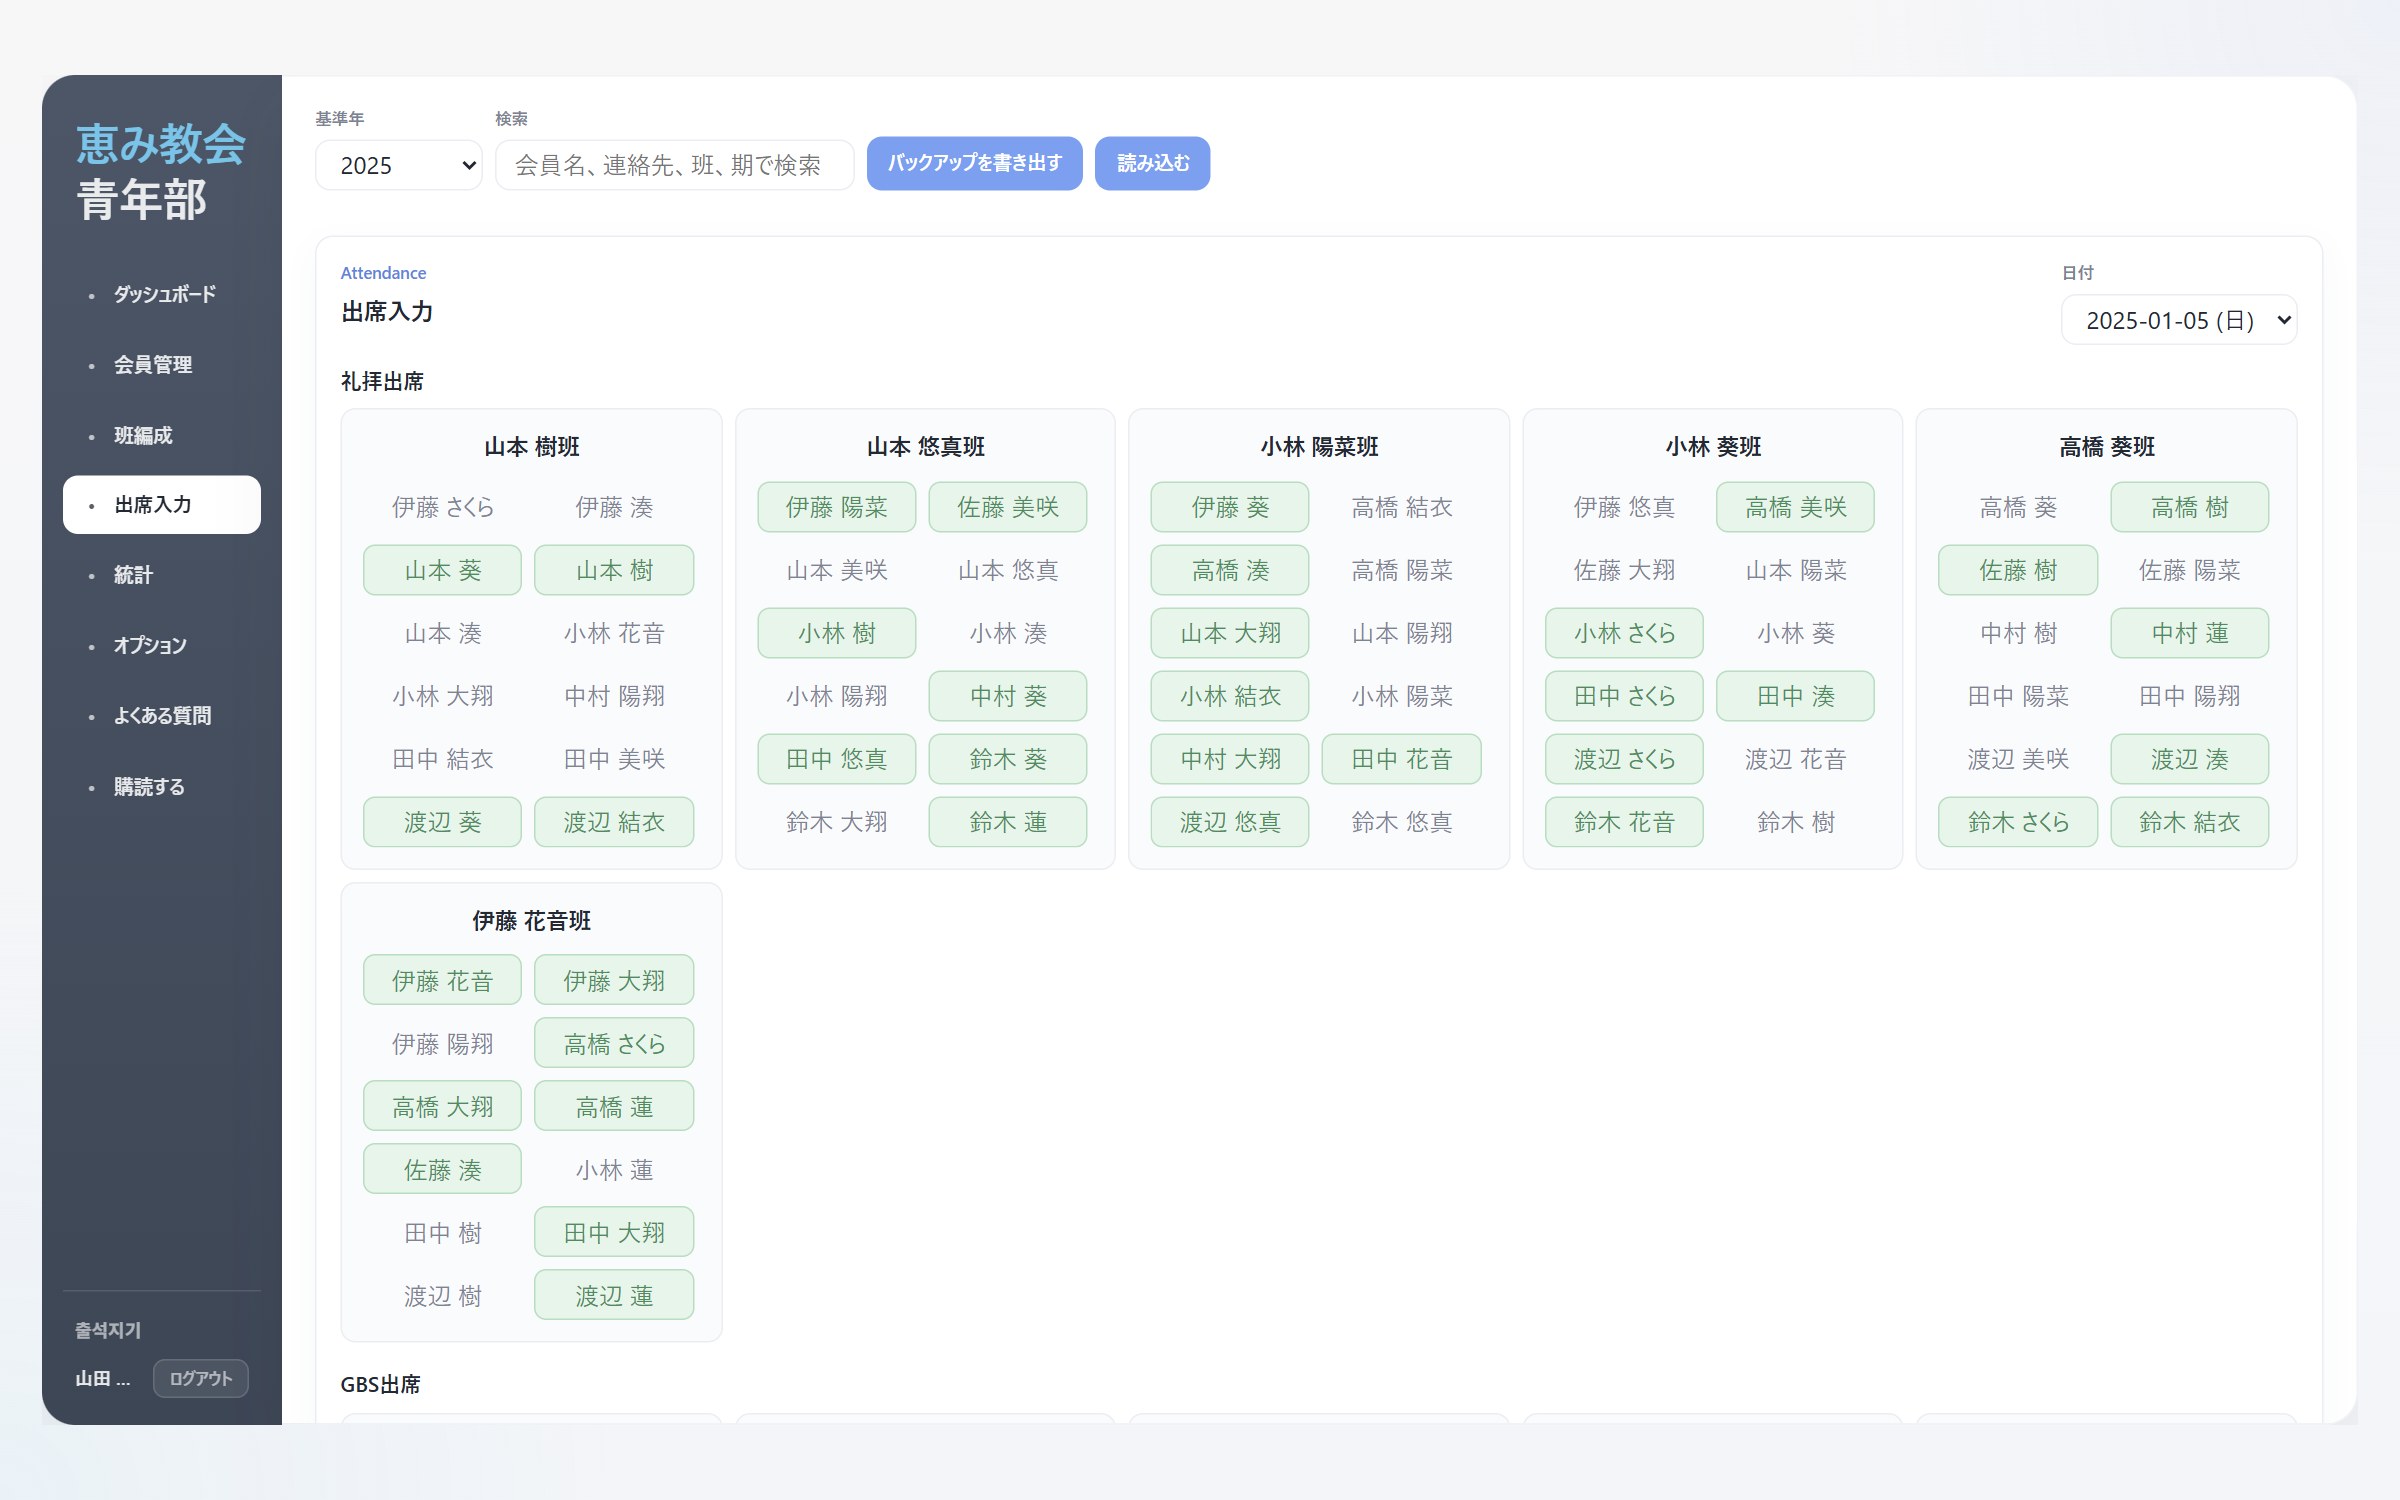The height and width of the screenshot is (1500, 2400).
Task: Open ダッシュボード in the sidebar
Action: click(x=162, y=294)
